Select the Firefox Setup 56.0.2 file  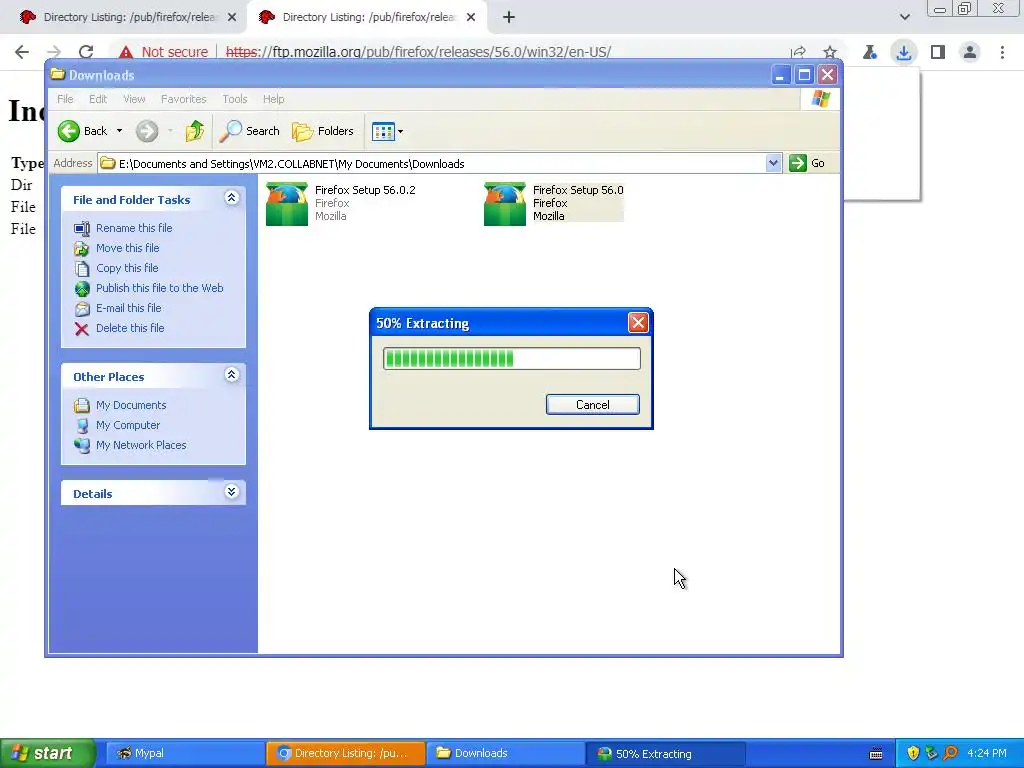[x=340, y=203]
